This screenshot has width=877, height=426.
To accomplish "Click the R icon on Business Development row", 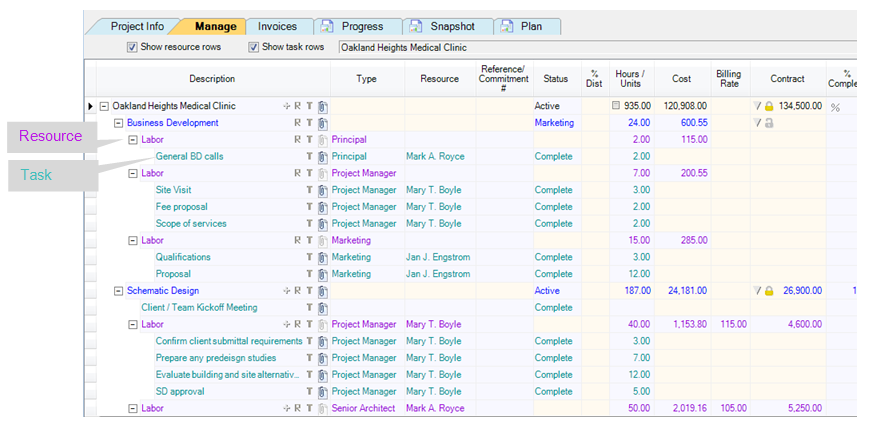I will coord(297,123).
